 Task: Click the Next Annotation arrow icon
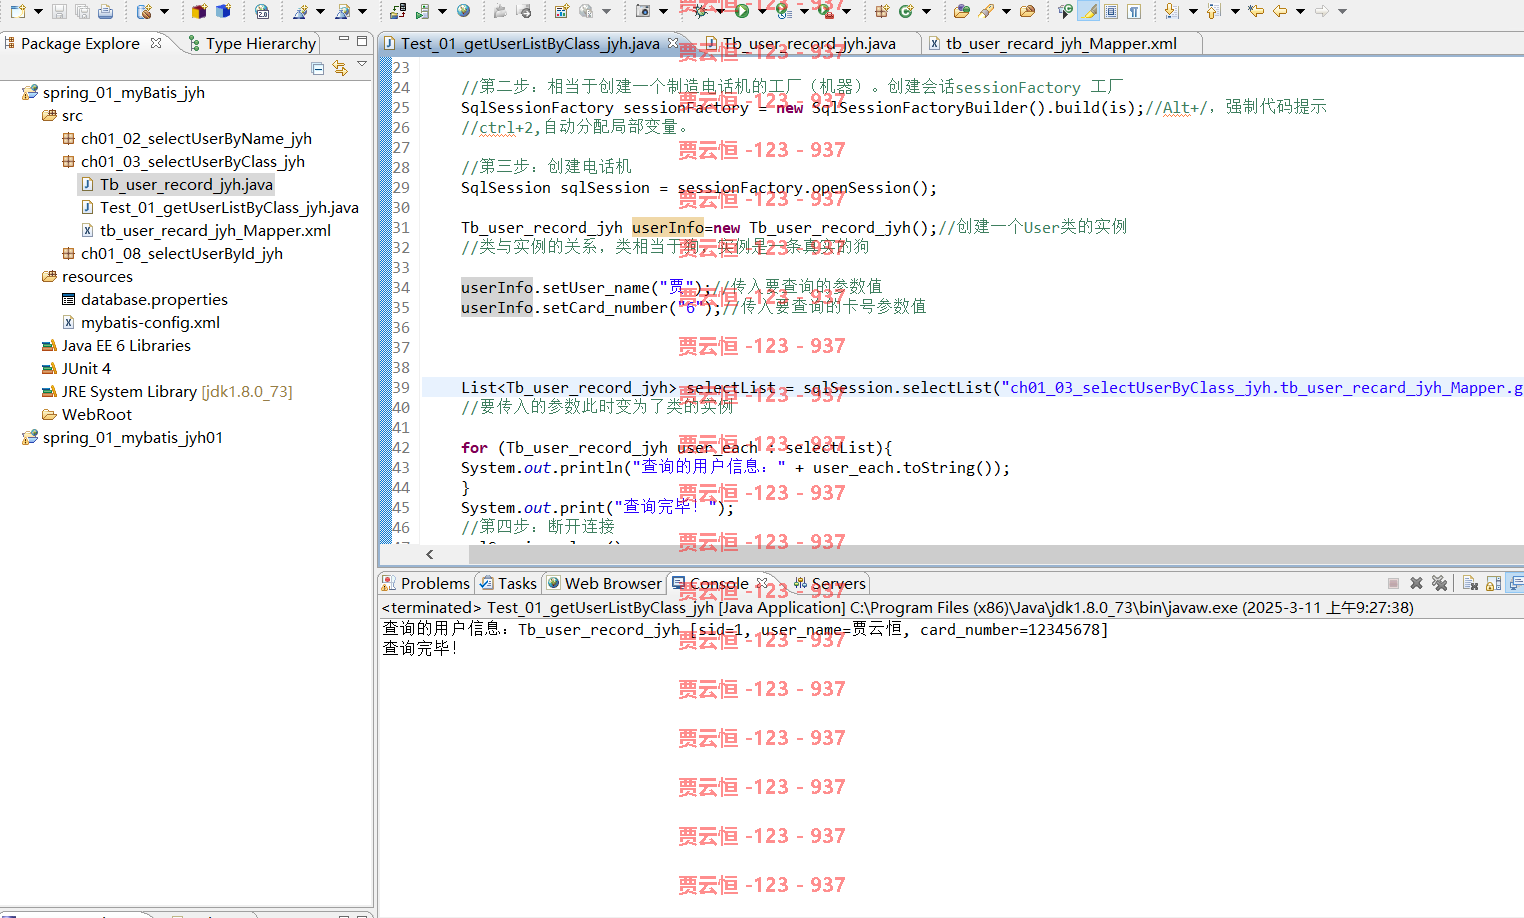coord(1172,11)
